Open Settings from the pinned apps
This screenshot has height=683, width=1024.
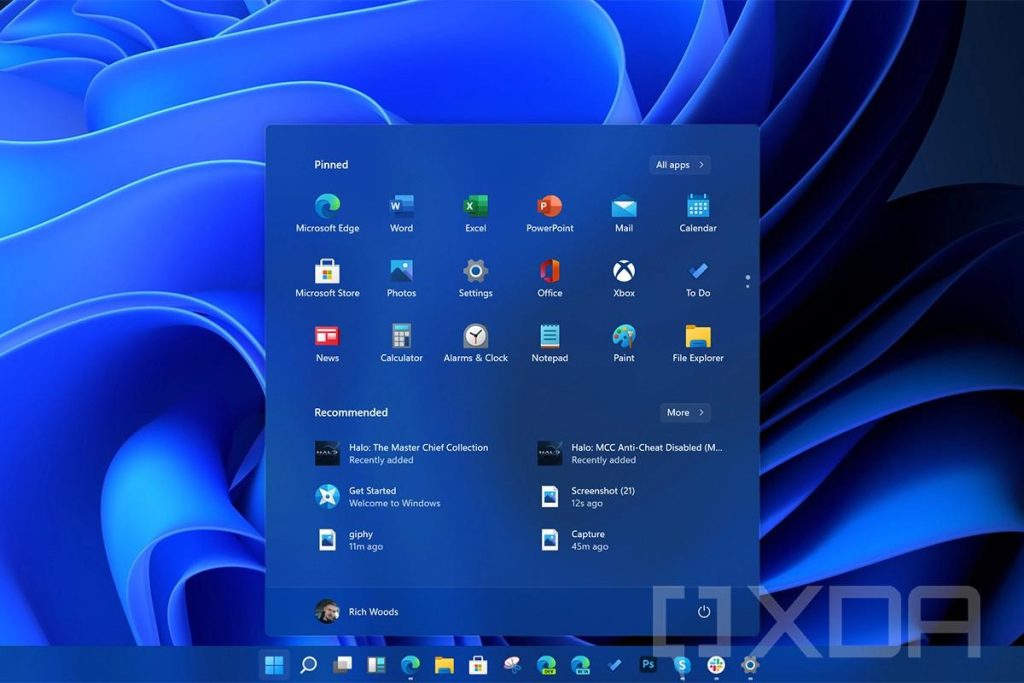coord(475,278)
